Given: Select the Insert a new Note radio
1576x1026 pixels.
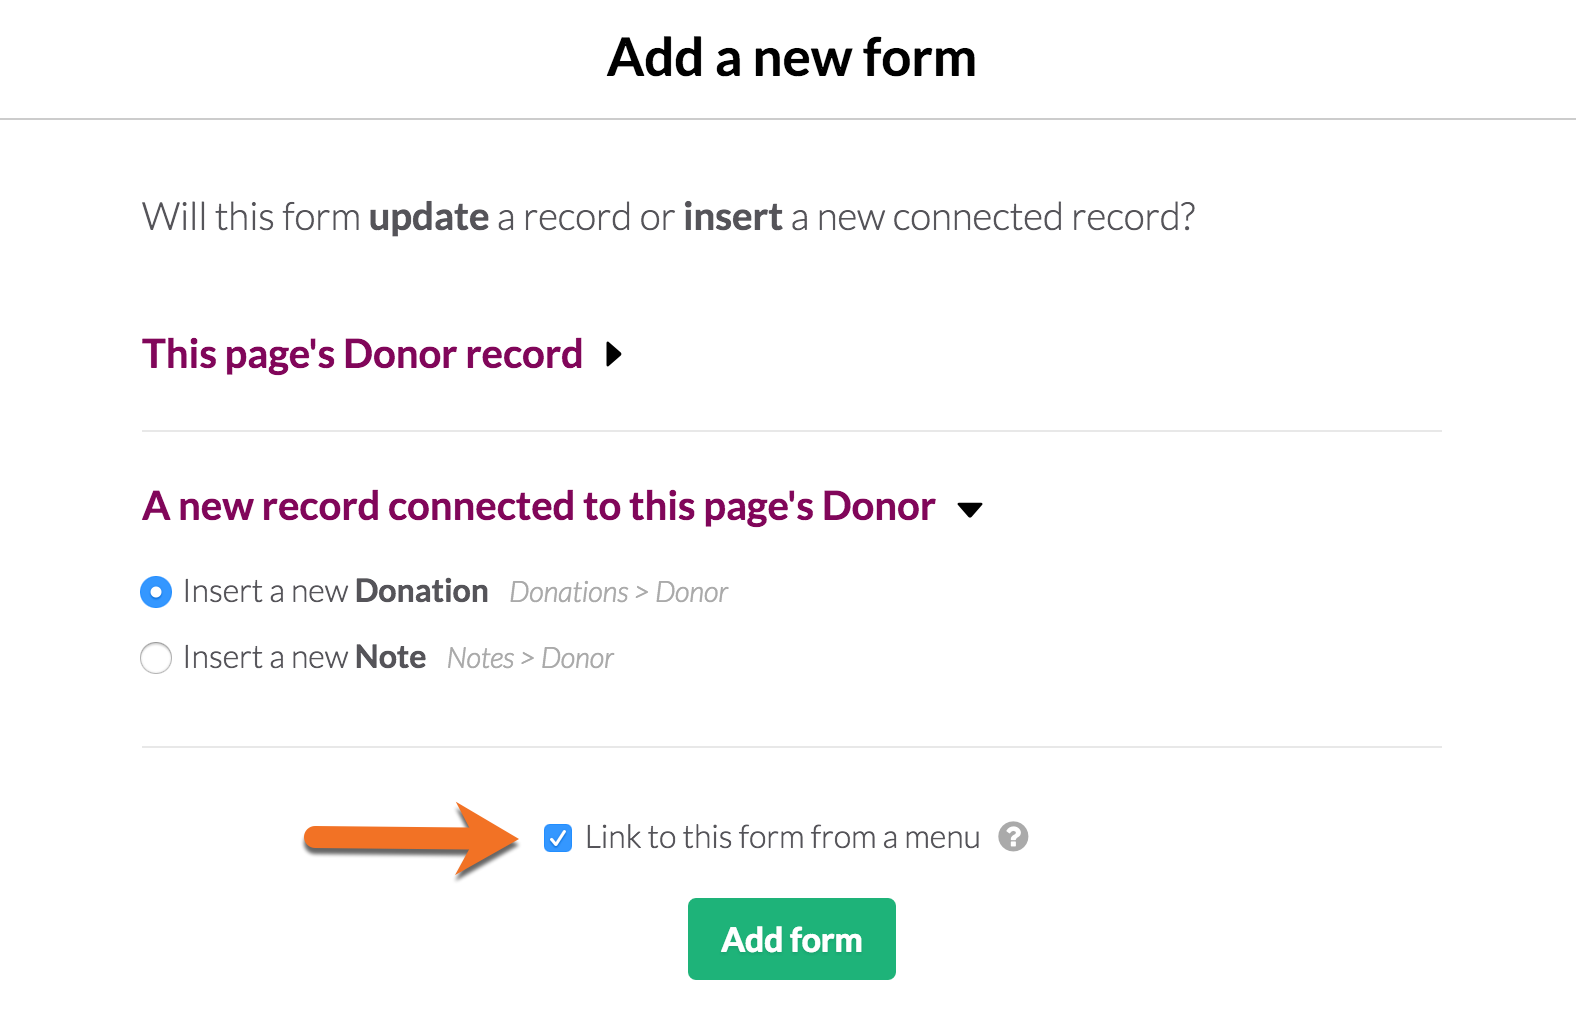Looking at the screenshot, I should 156,658.
